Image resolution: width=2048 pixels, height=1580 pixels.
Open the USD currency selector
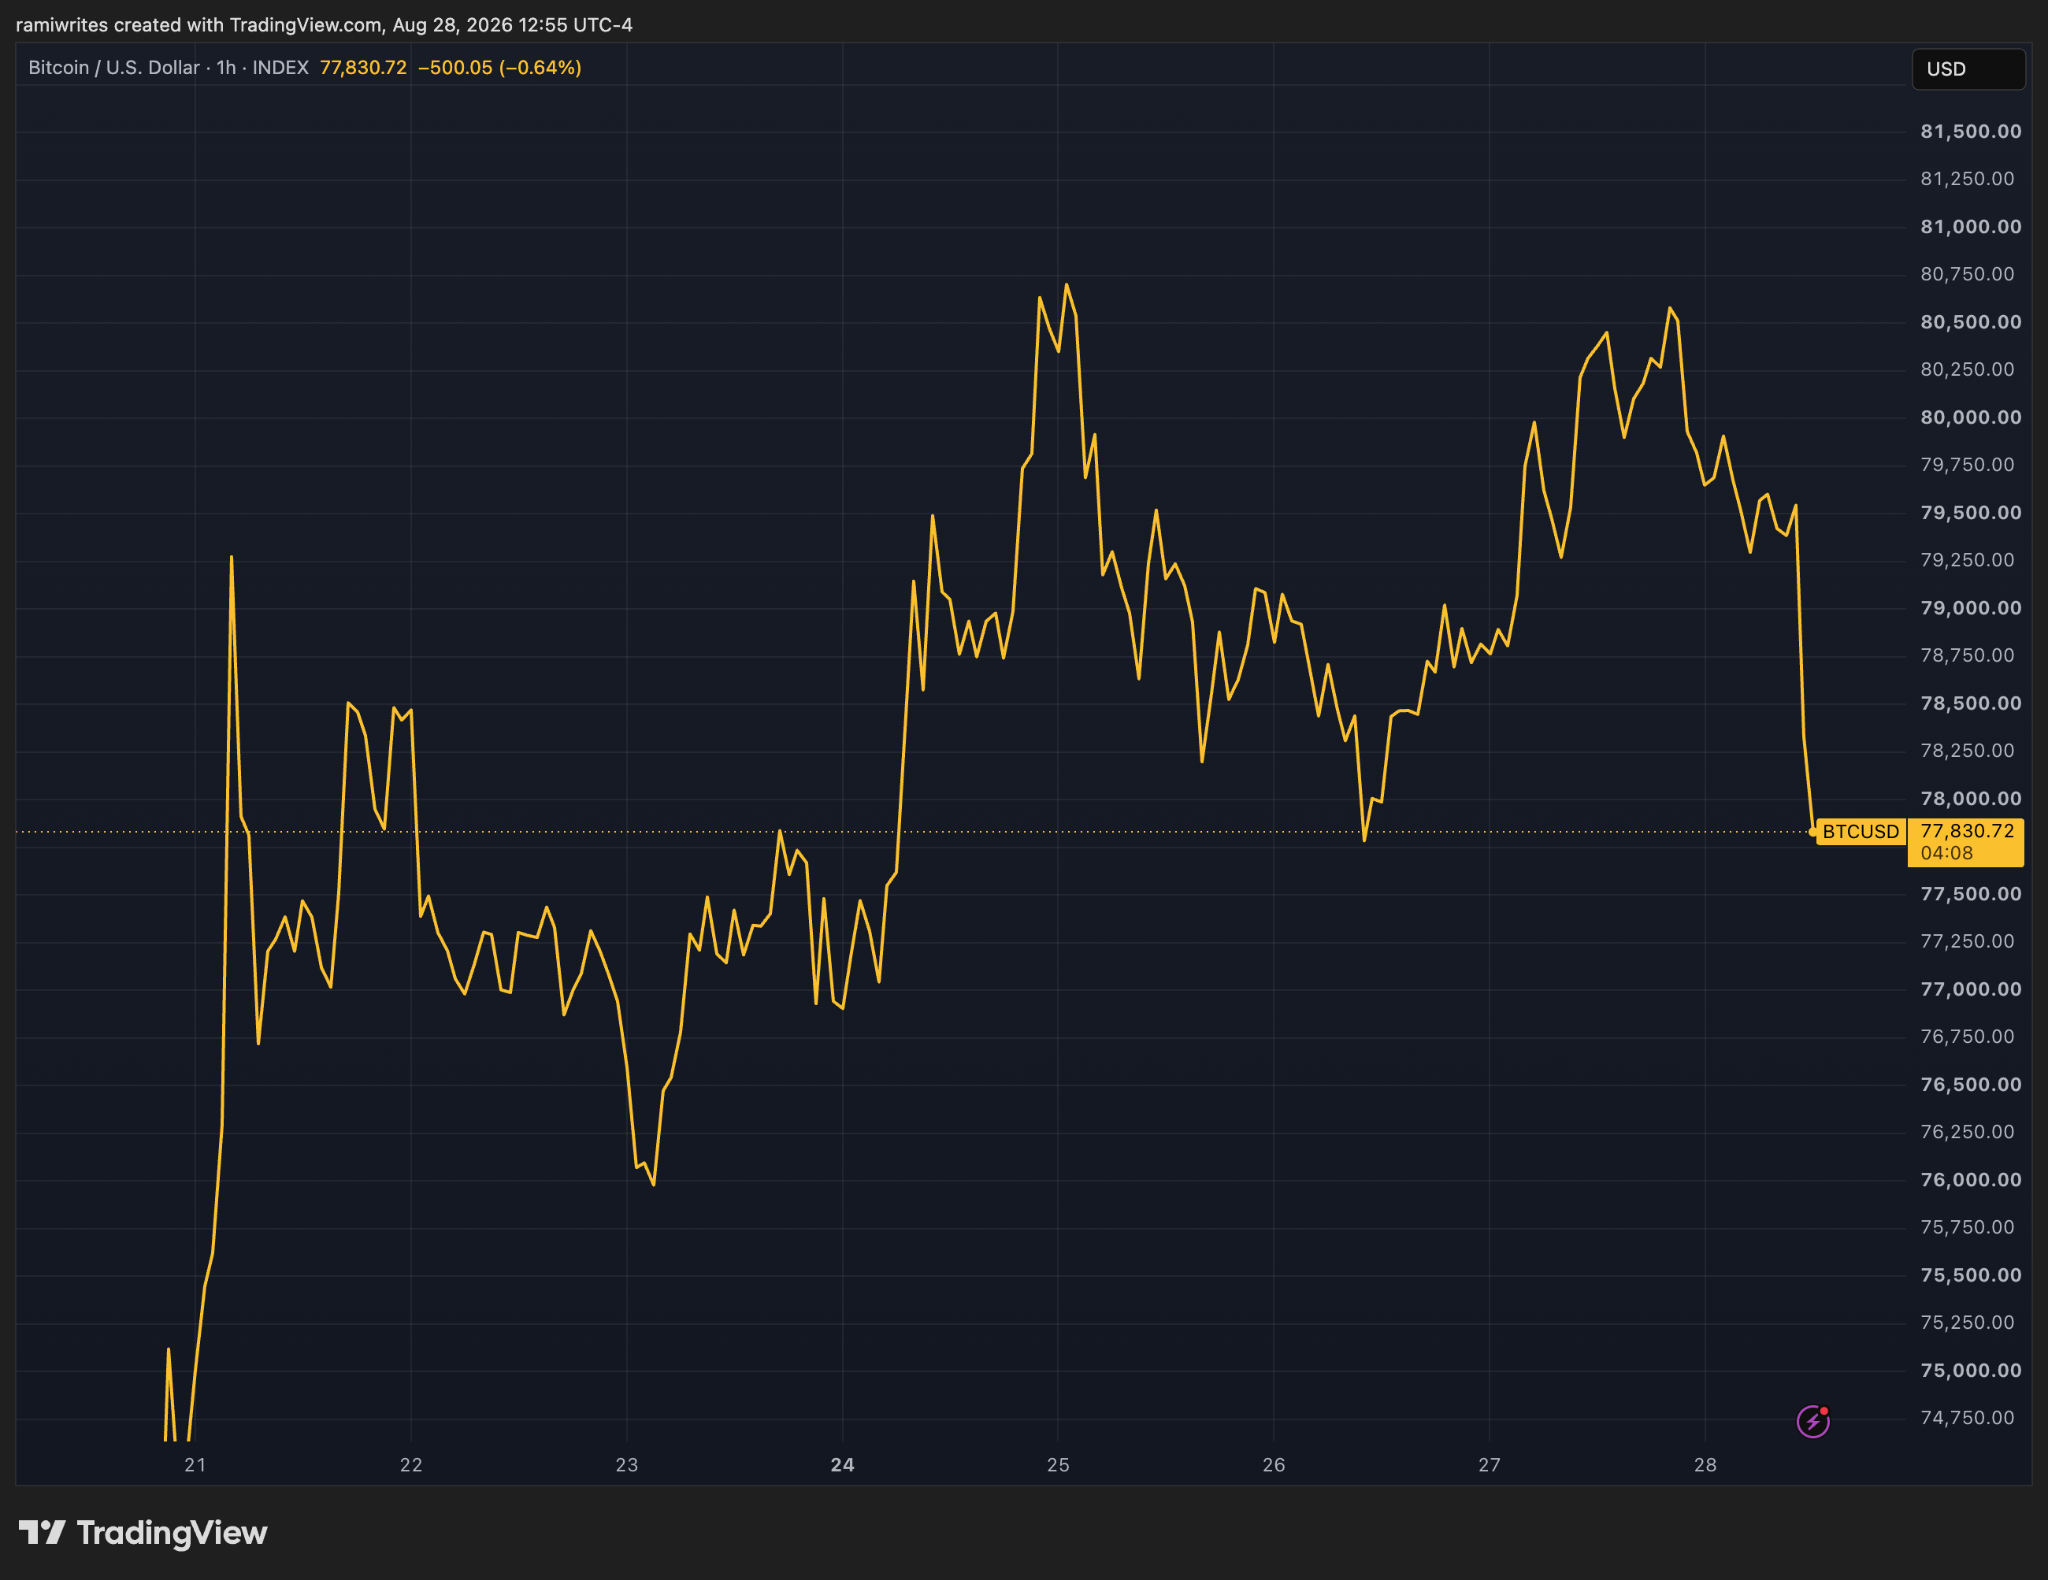(1968, 69)
